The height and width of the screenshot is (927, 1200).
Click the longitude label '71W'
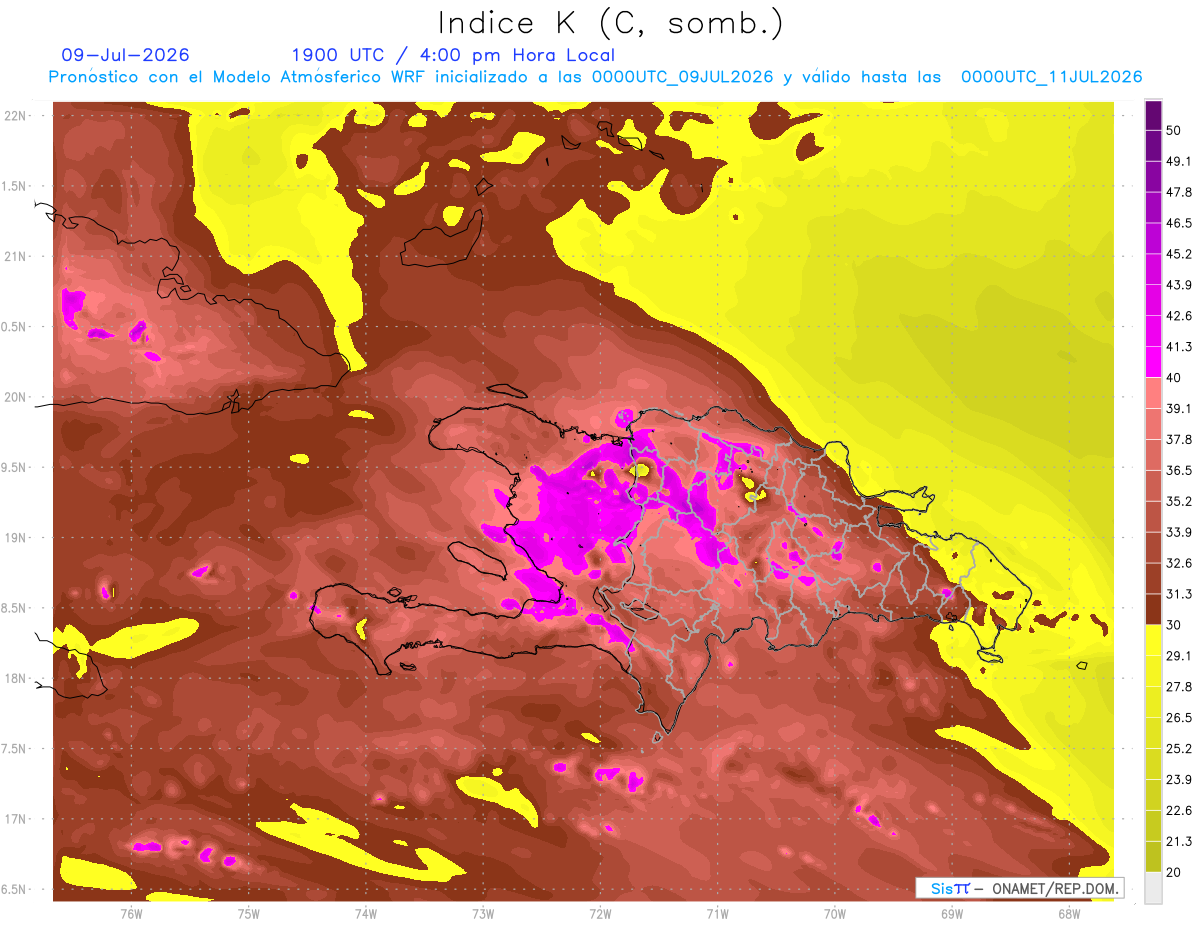(x=717, y=913)
